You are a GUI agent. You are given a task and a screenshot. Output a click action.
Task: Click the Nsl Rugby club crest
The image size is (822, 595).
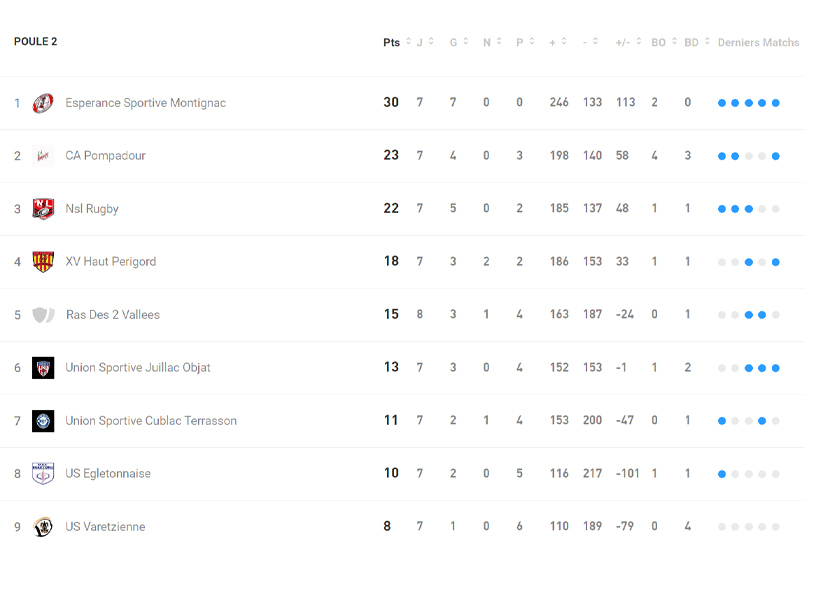click(43, 209)
